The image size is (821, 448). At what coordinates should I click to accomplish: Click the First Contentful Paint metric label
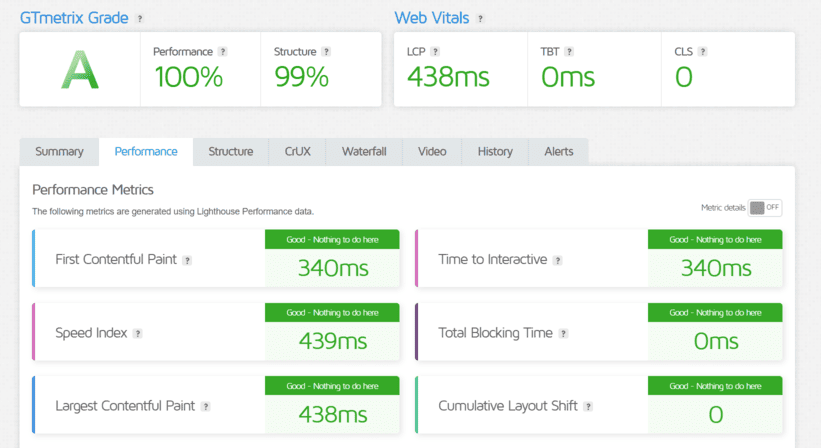coord(116,260)
